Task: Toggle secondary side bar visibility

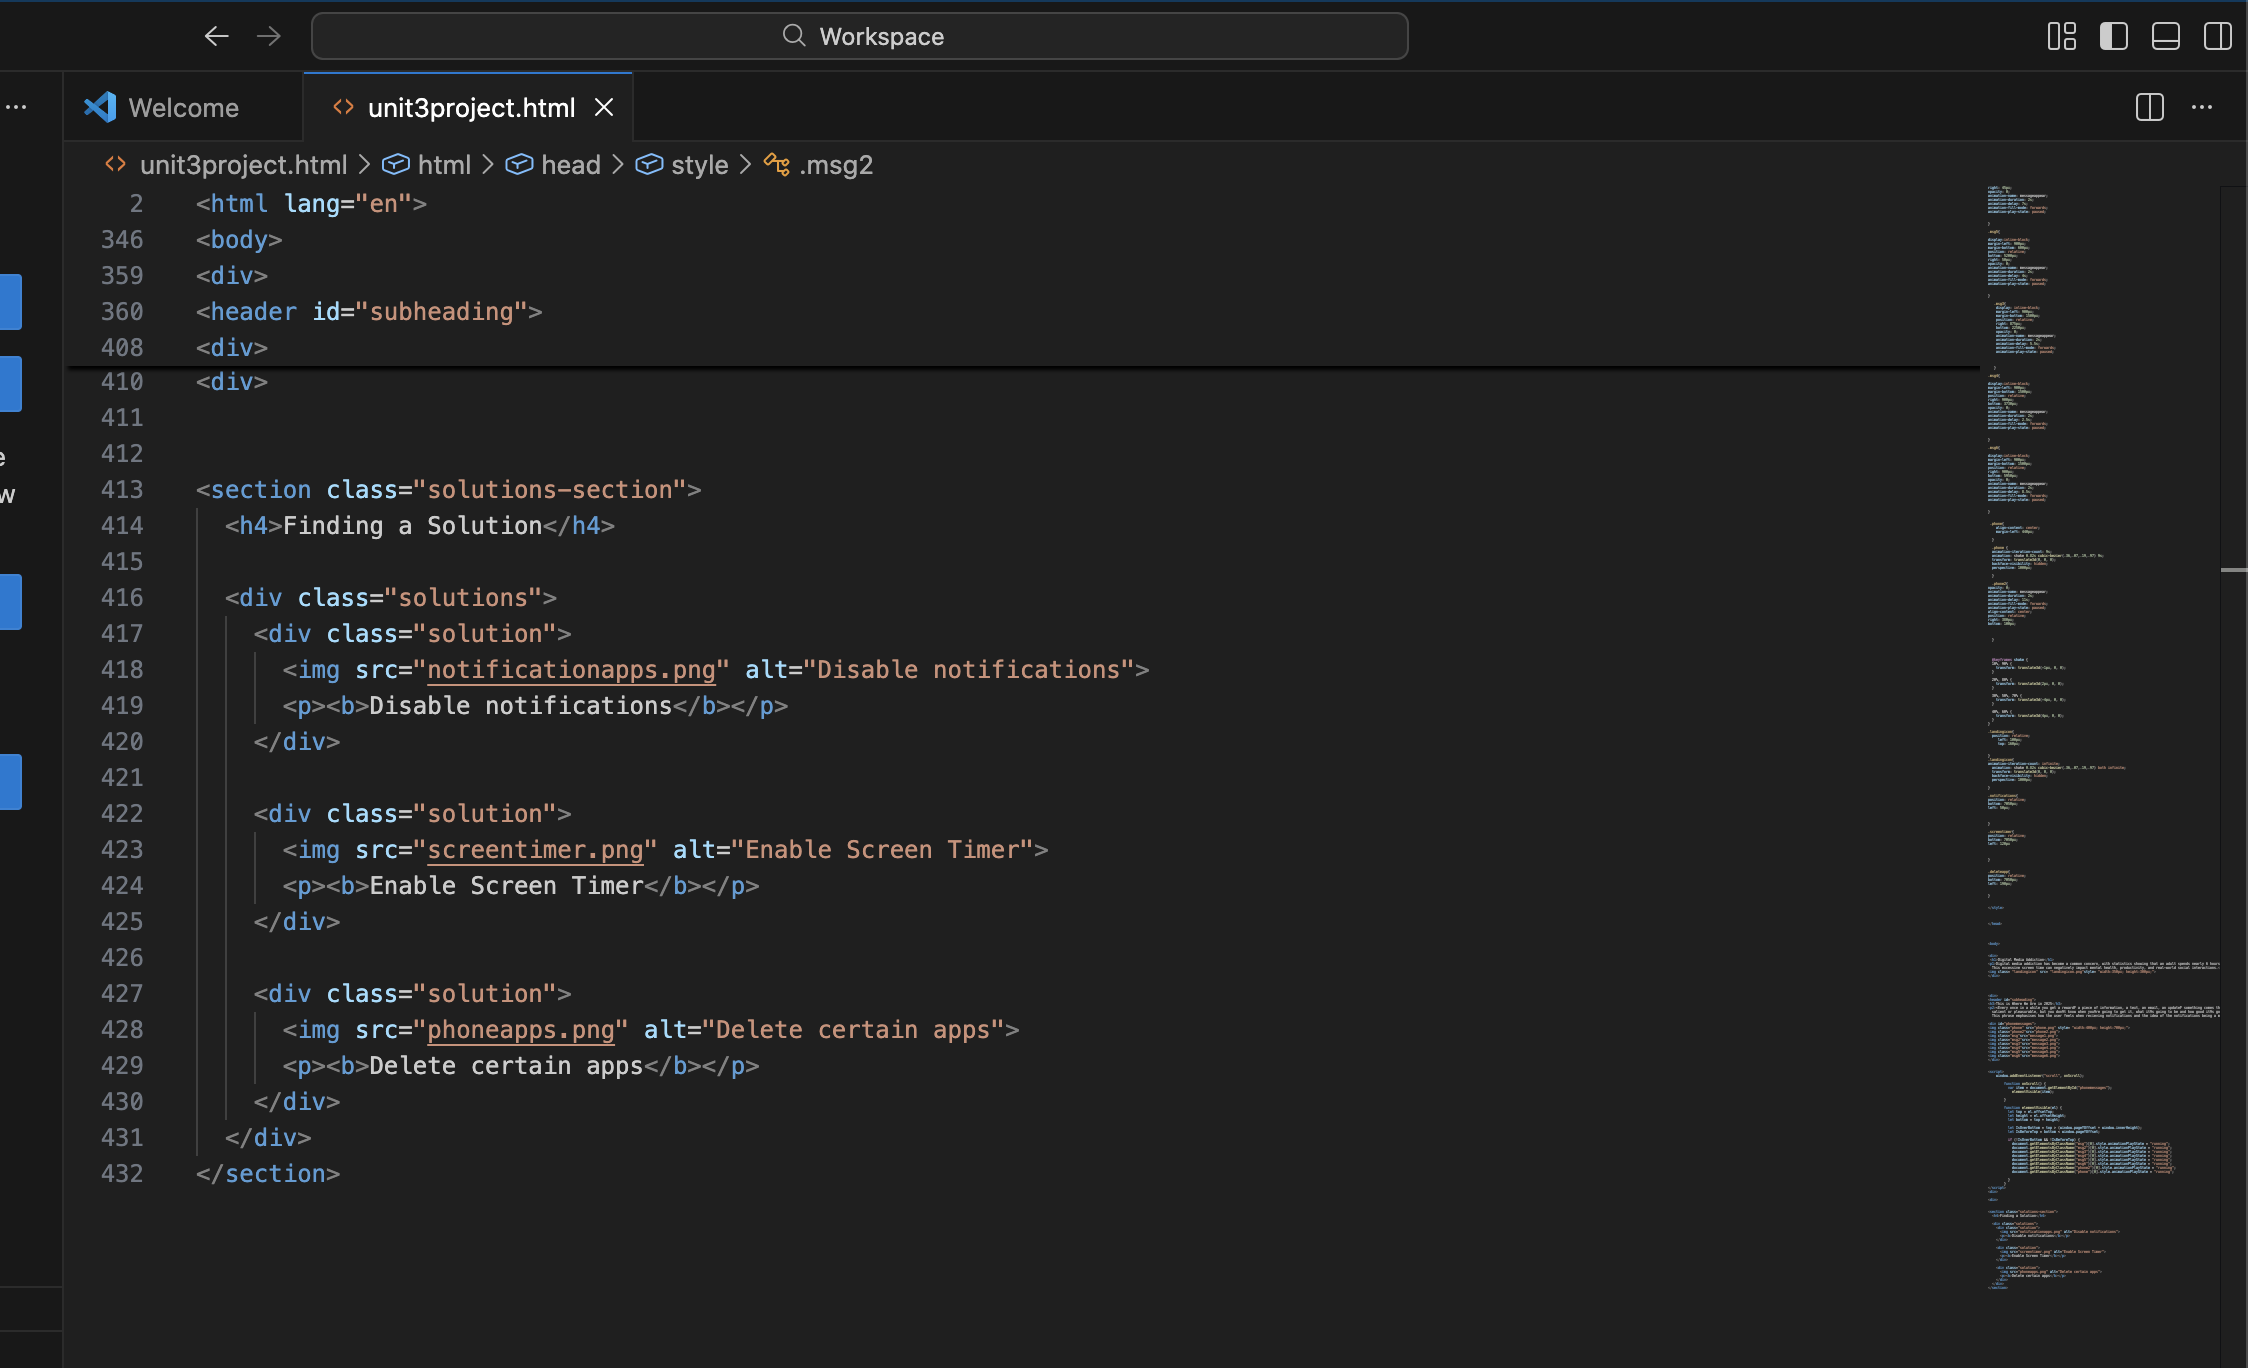Action: tap(2217, 37)
